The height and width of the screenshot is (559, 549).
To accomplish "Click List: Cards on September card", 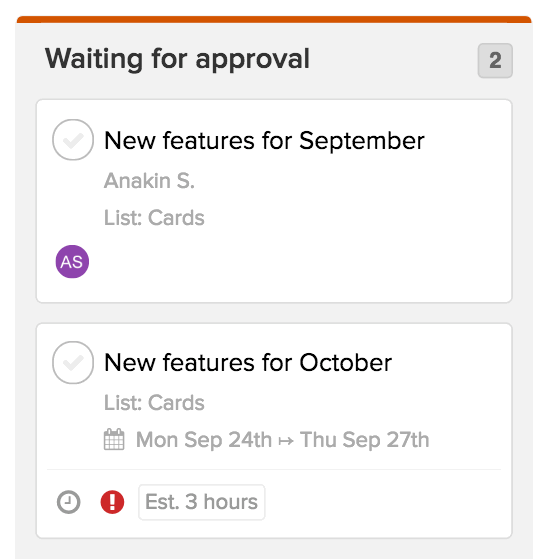I will tap(154, 217).
